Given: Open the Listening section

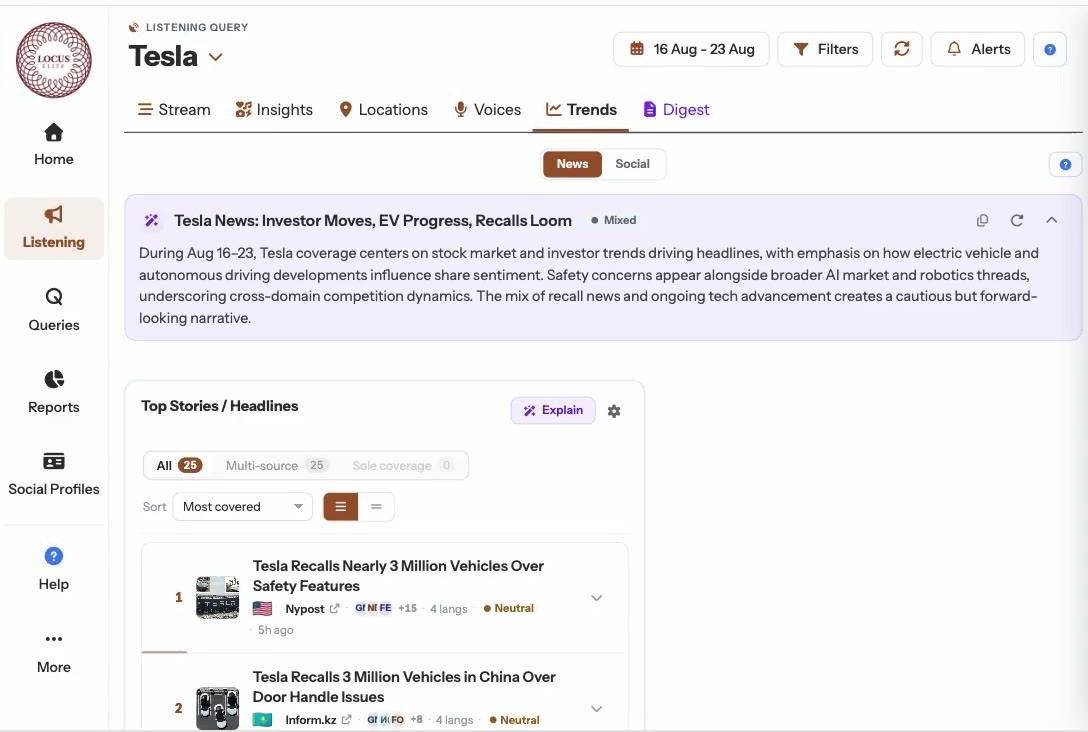Looking at the screenshot, I should (53, 228).
